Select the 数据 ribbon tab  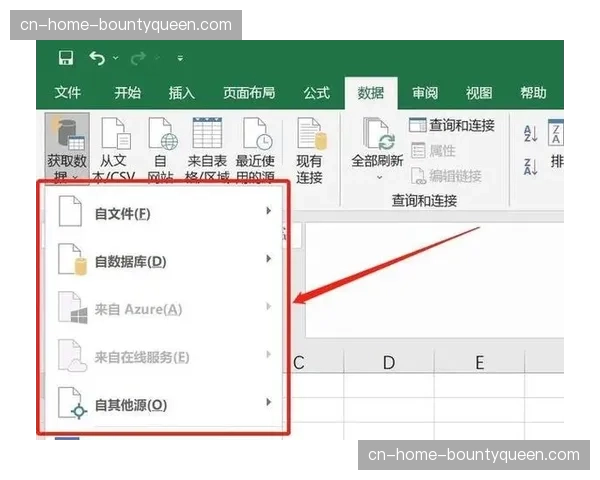[x=371, y=93]
